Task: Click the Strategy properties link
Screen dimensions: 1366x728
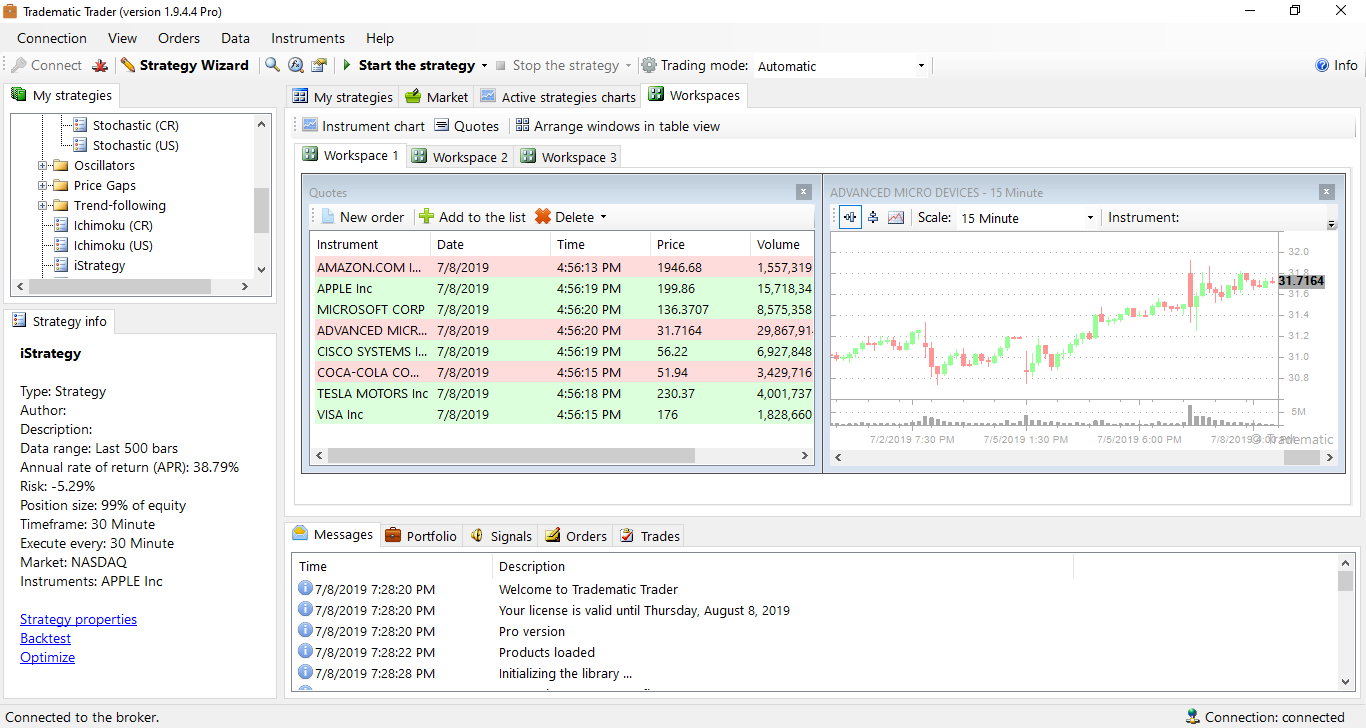Action: click(78, 619)
